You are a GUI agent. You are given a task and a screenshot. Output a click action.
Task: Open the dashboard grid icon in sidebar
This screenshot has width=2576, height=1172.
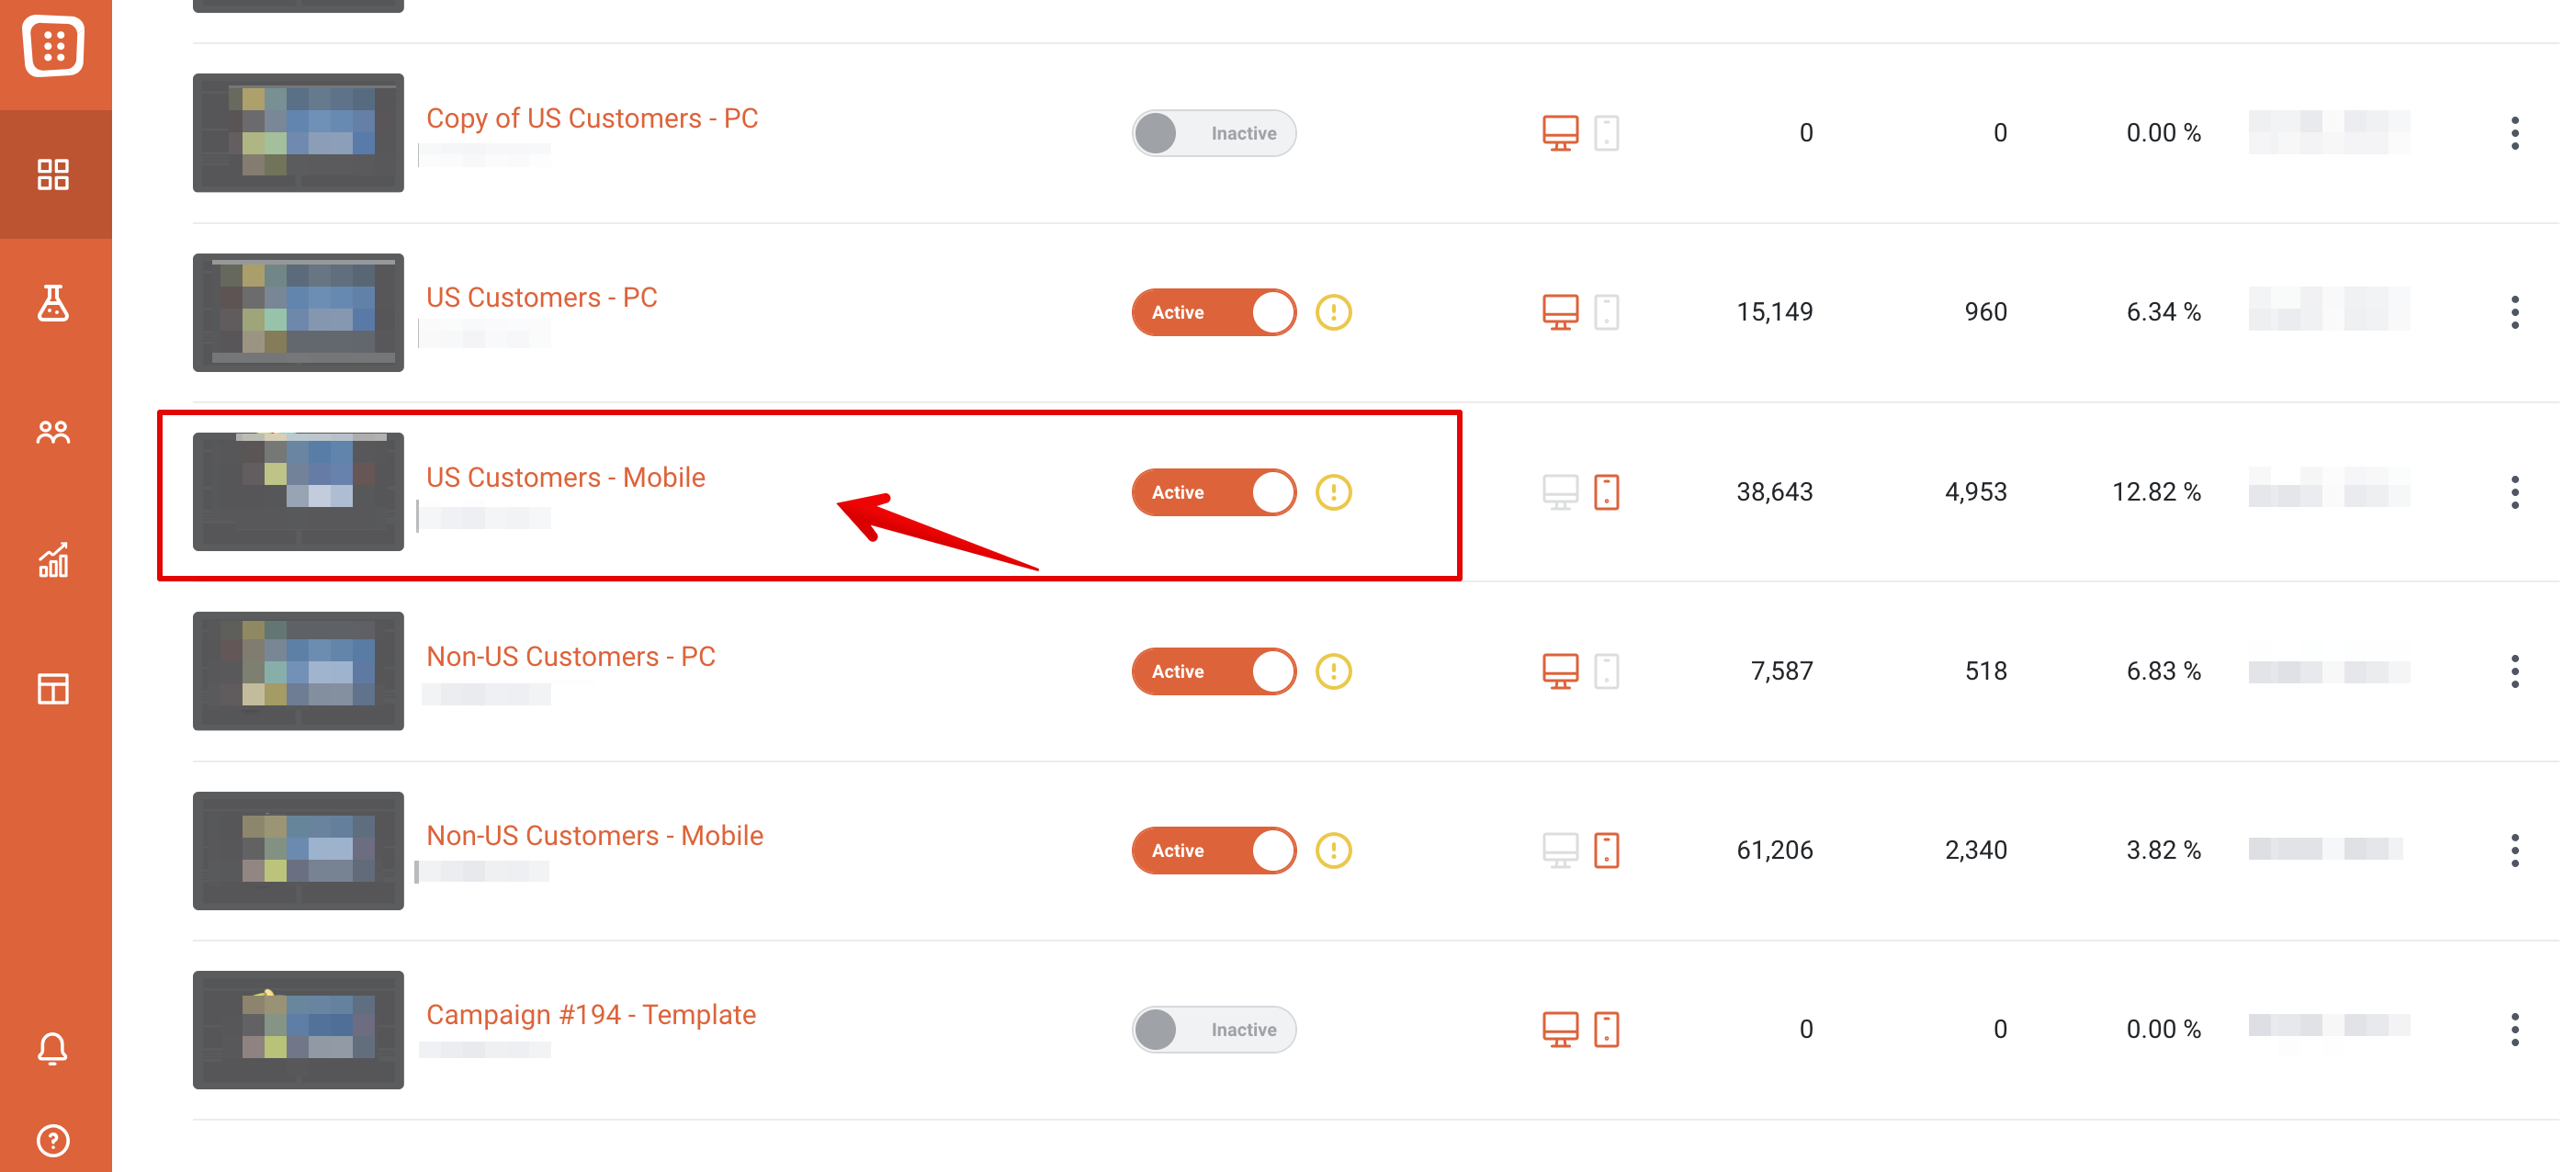(x=53, y=174)
